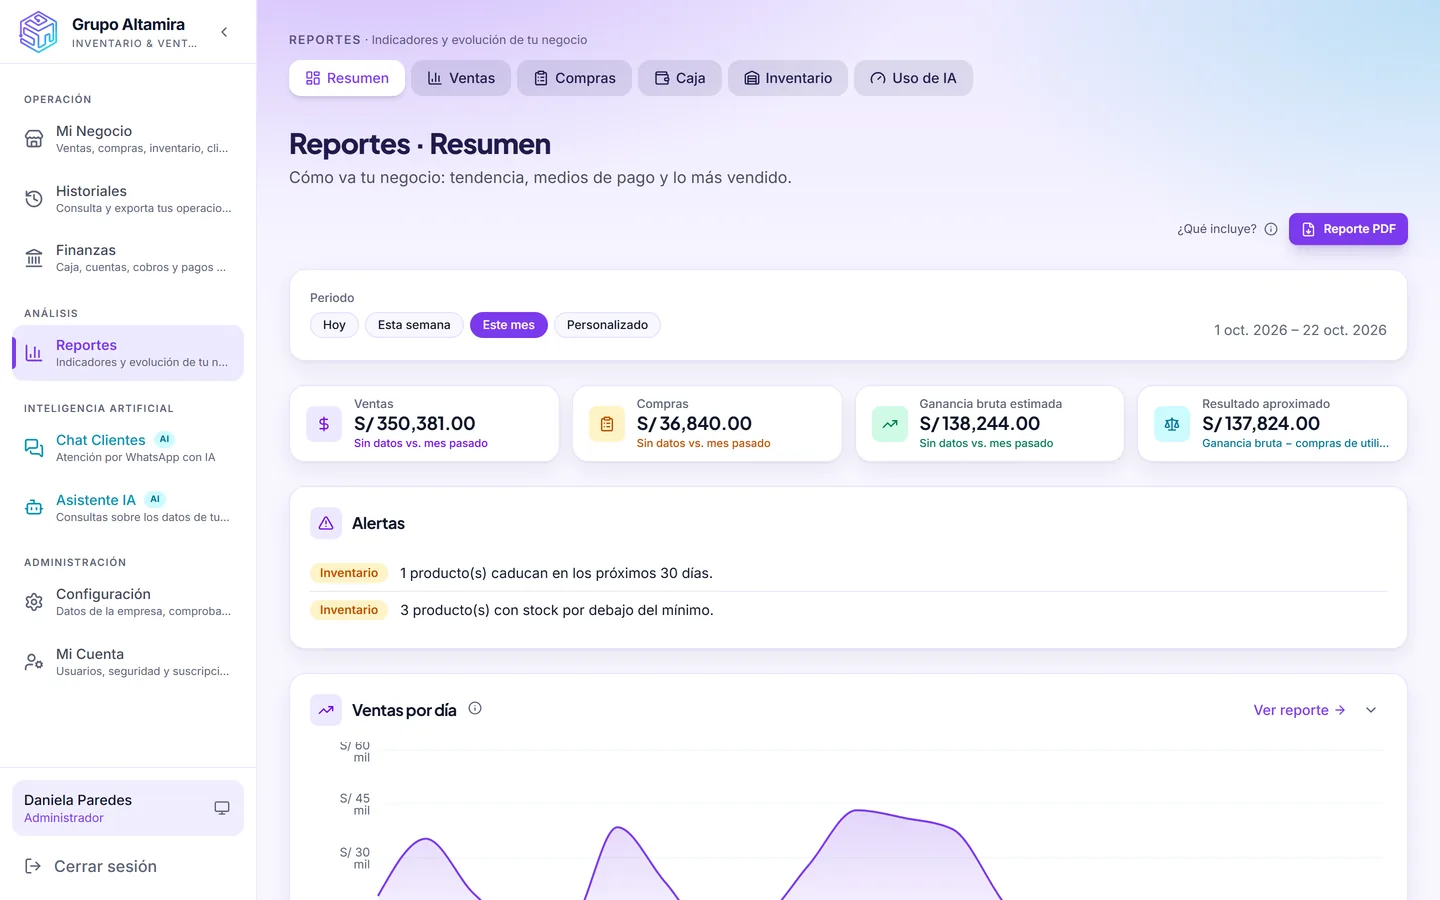Click the Ventas tab bar chart icon
The image size is (1440, 900).
435,78
